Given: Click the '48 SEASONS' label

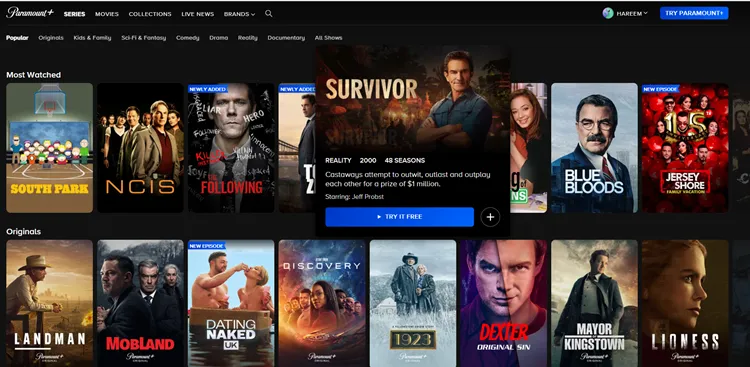Looking at the screenshot, I should click(x=405, y=160).
